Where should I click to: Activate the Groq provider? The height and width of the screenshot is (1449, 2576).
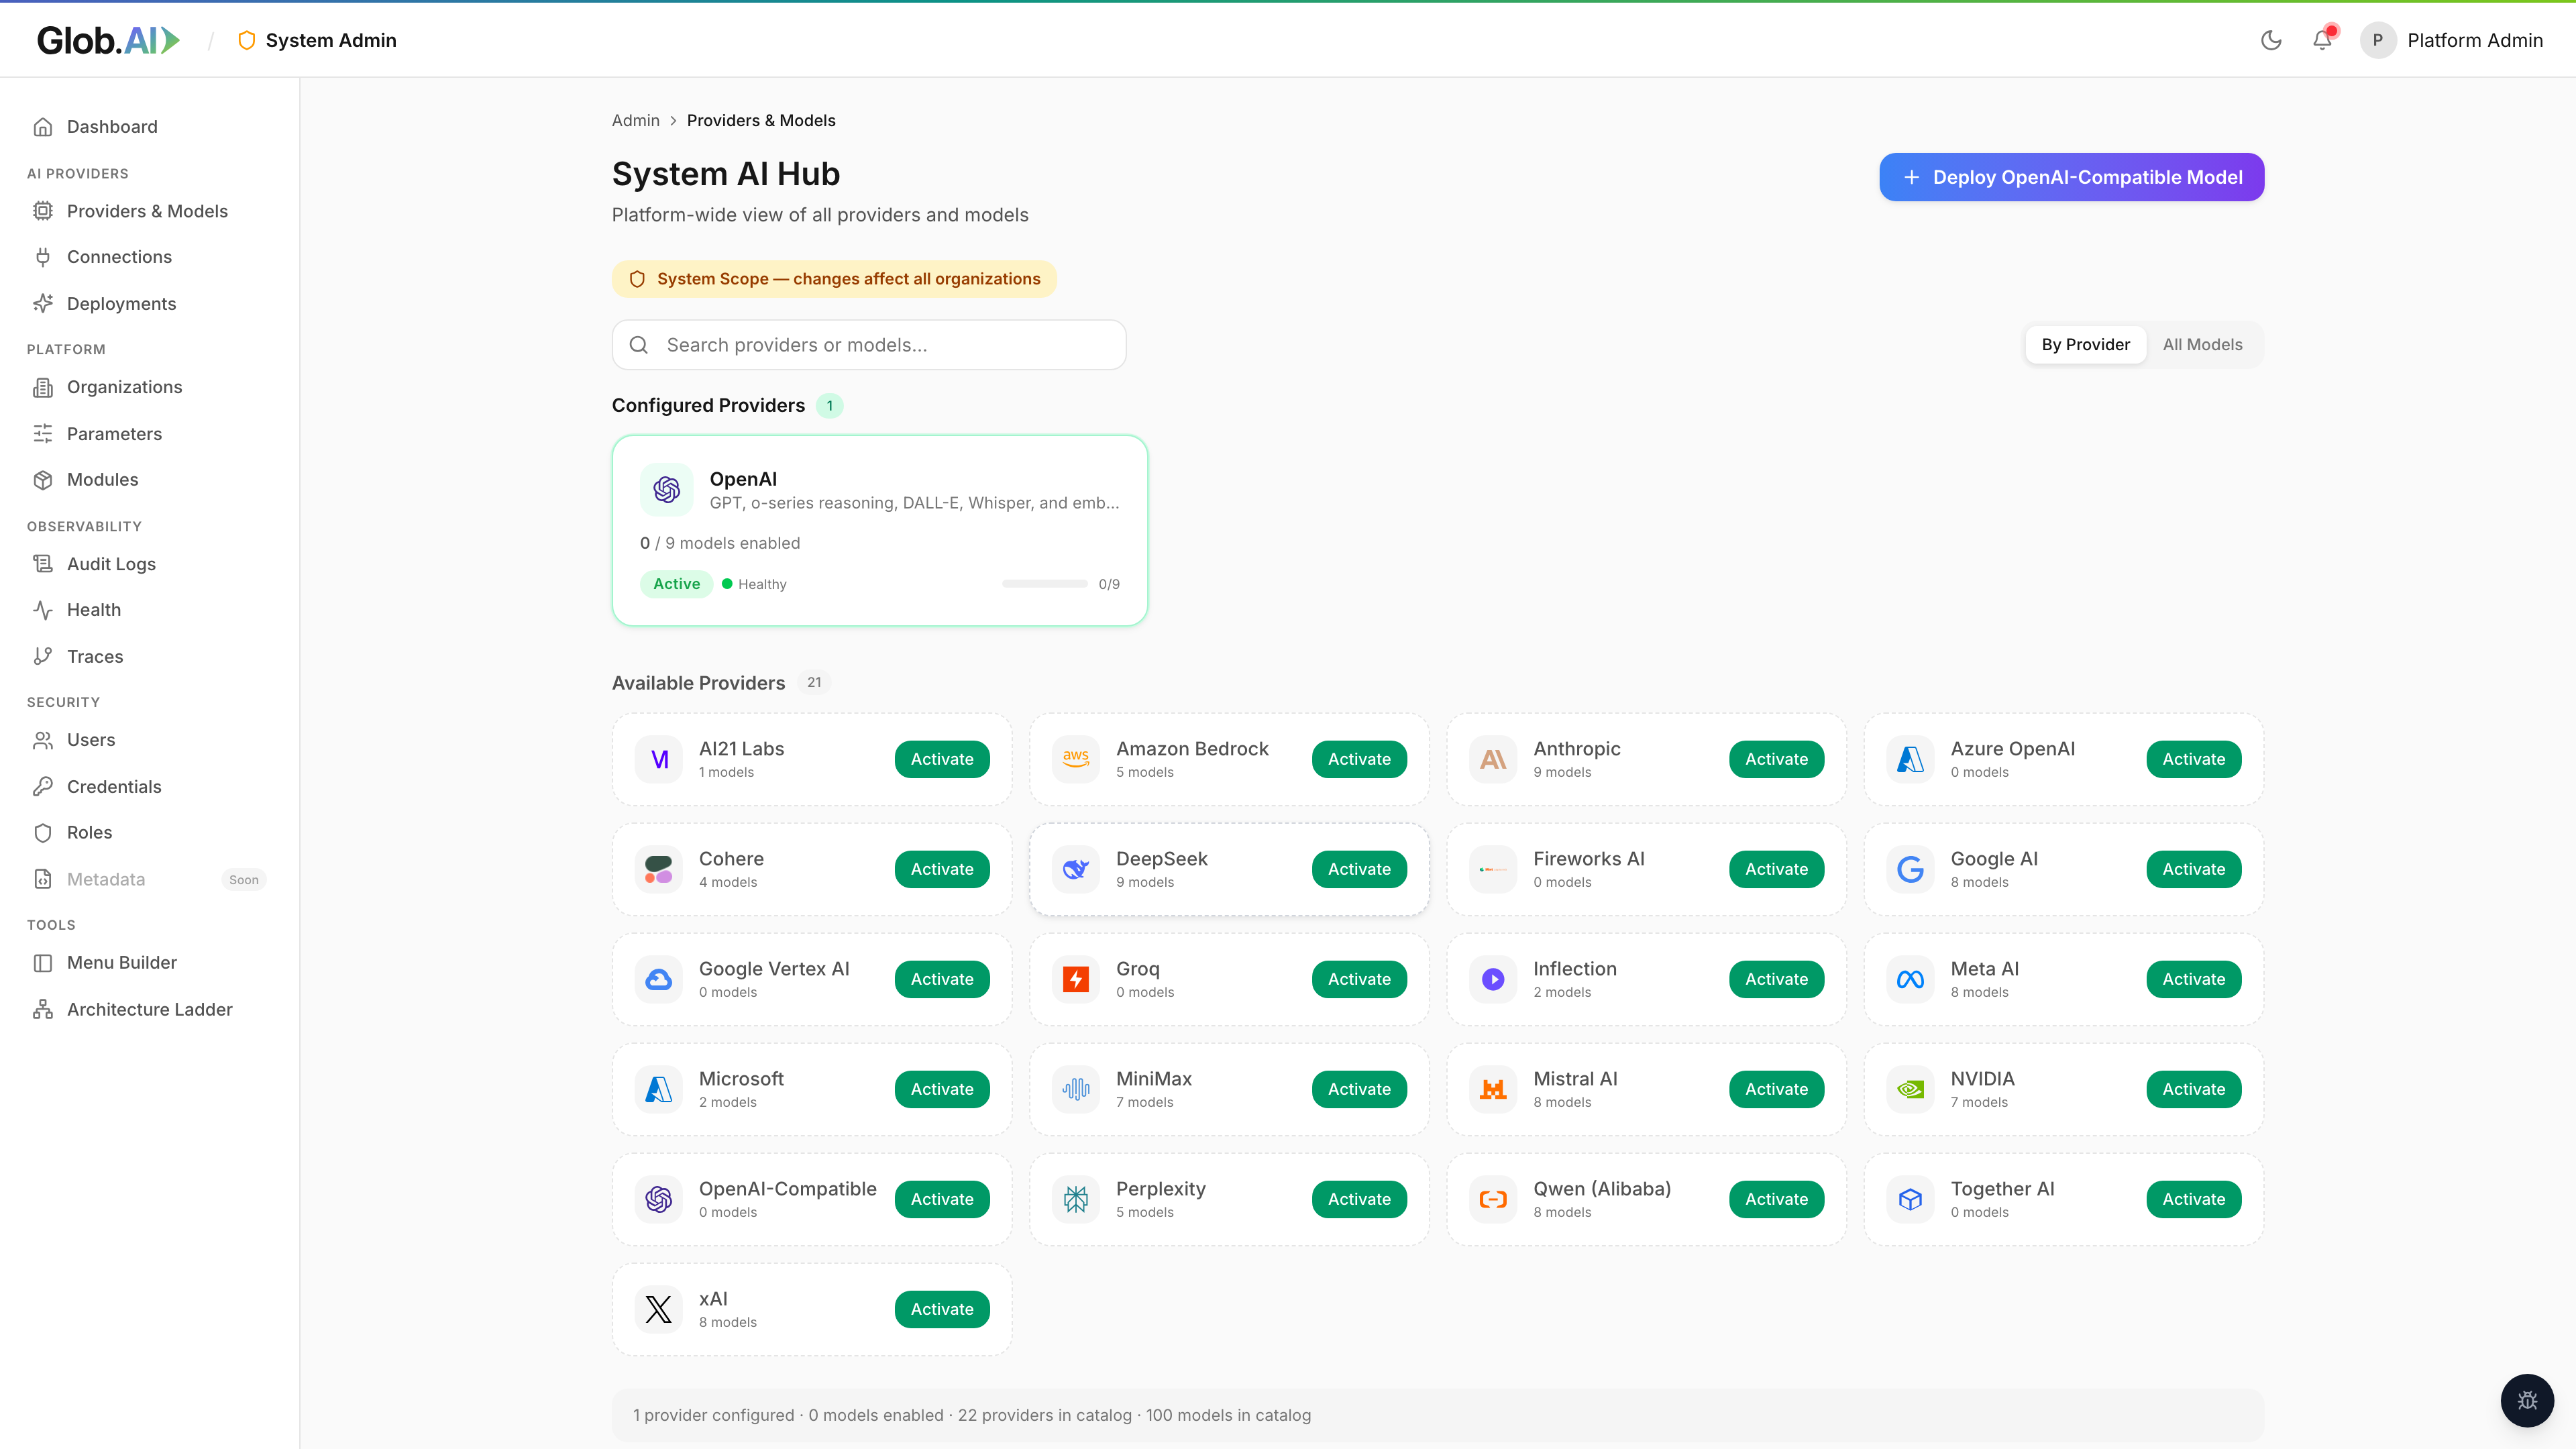(x=1359, y=979)
